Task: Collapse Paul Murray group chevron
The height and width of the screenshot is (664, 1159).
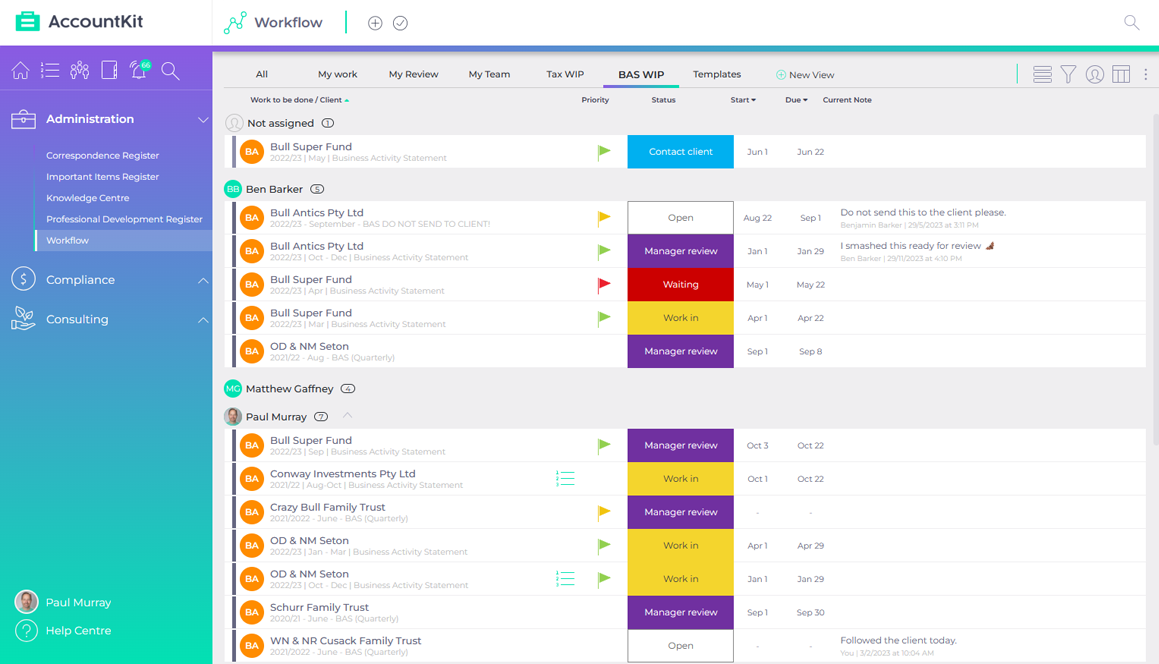Action: 347,416
